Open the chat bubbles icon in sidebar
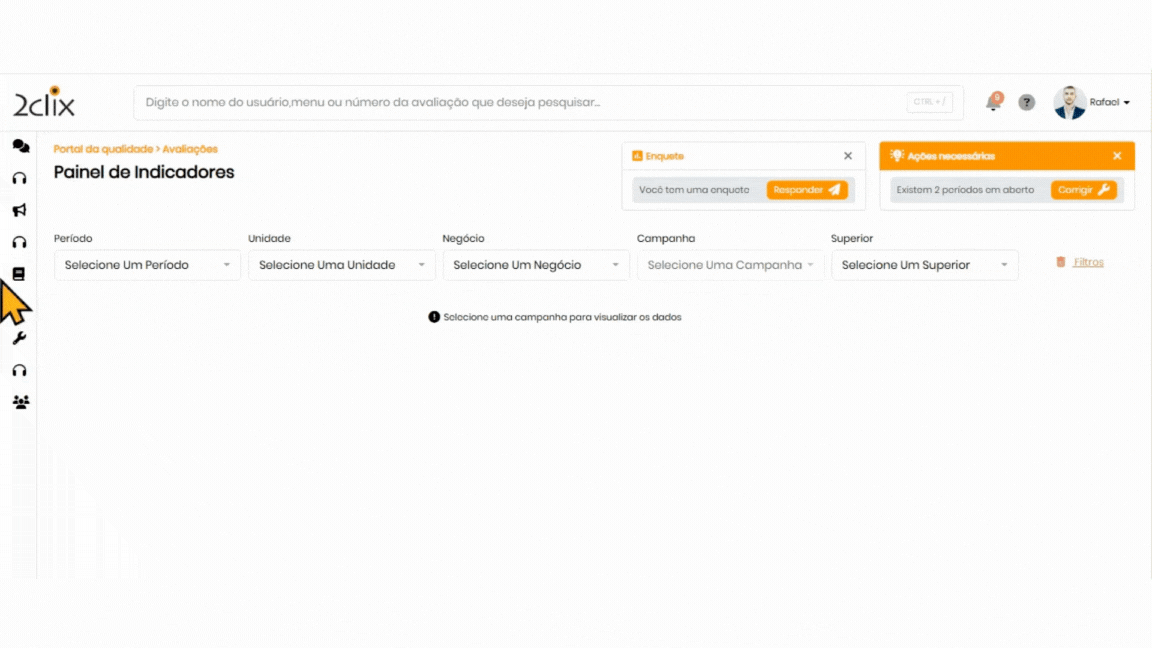1152x648 pixels. tap(20, 146)
